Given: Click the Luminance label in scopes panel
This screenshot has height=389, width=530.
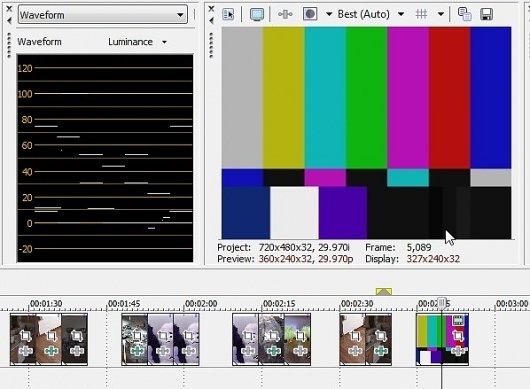Looking at the screenshot, I should click(x=130, y=42).
